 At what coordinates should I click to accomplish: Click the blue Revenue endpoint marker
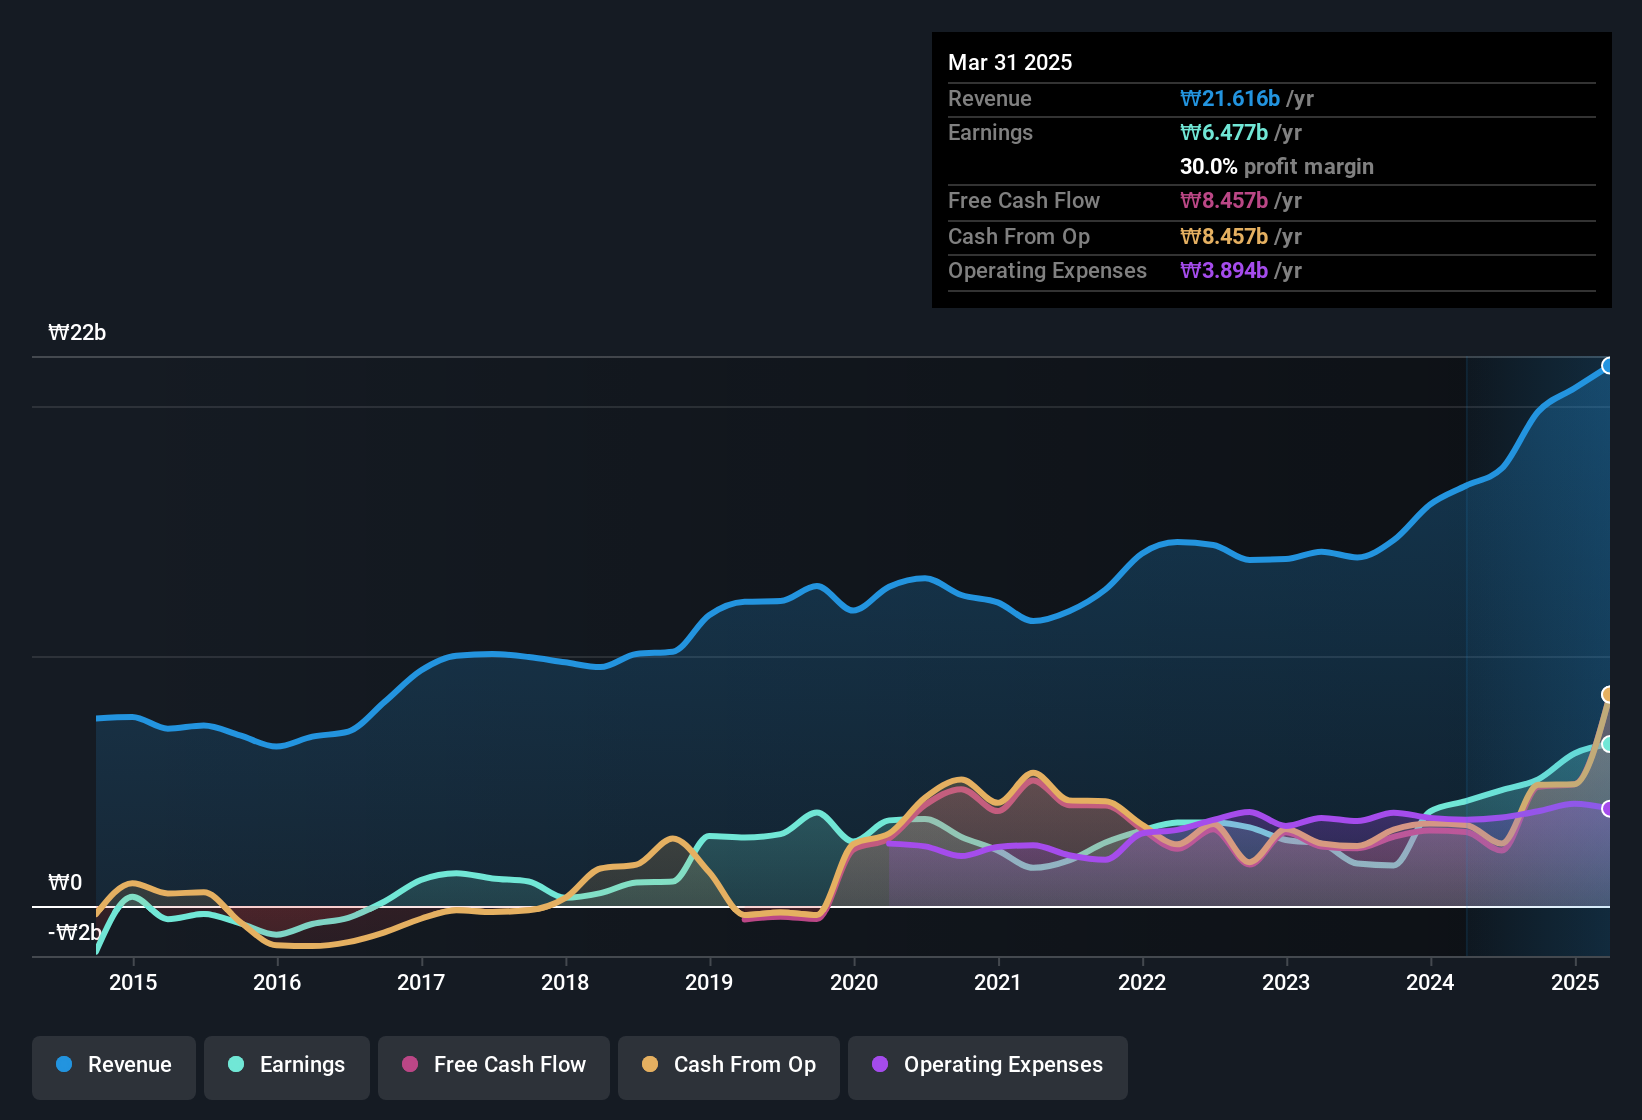(x=1607, y=366)
